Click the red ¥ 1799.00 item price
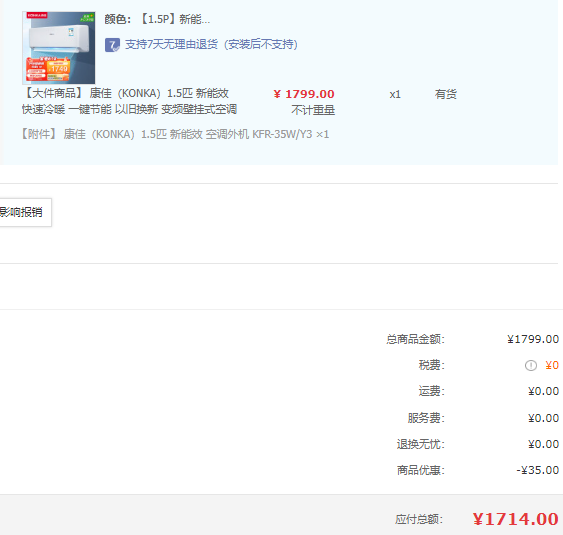Viewport: 563px width, 535px height. click(304, 94)
